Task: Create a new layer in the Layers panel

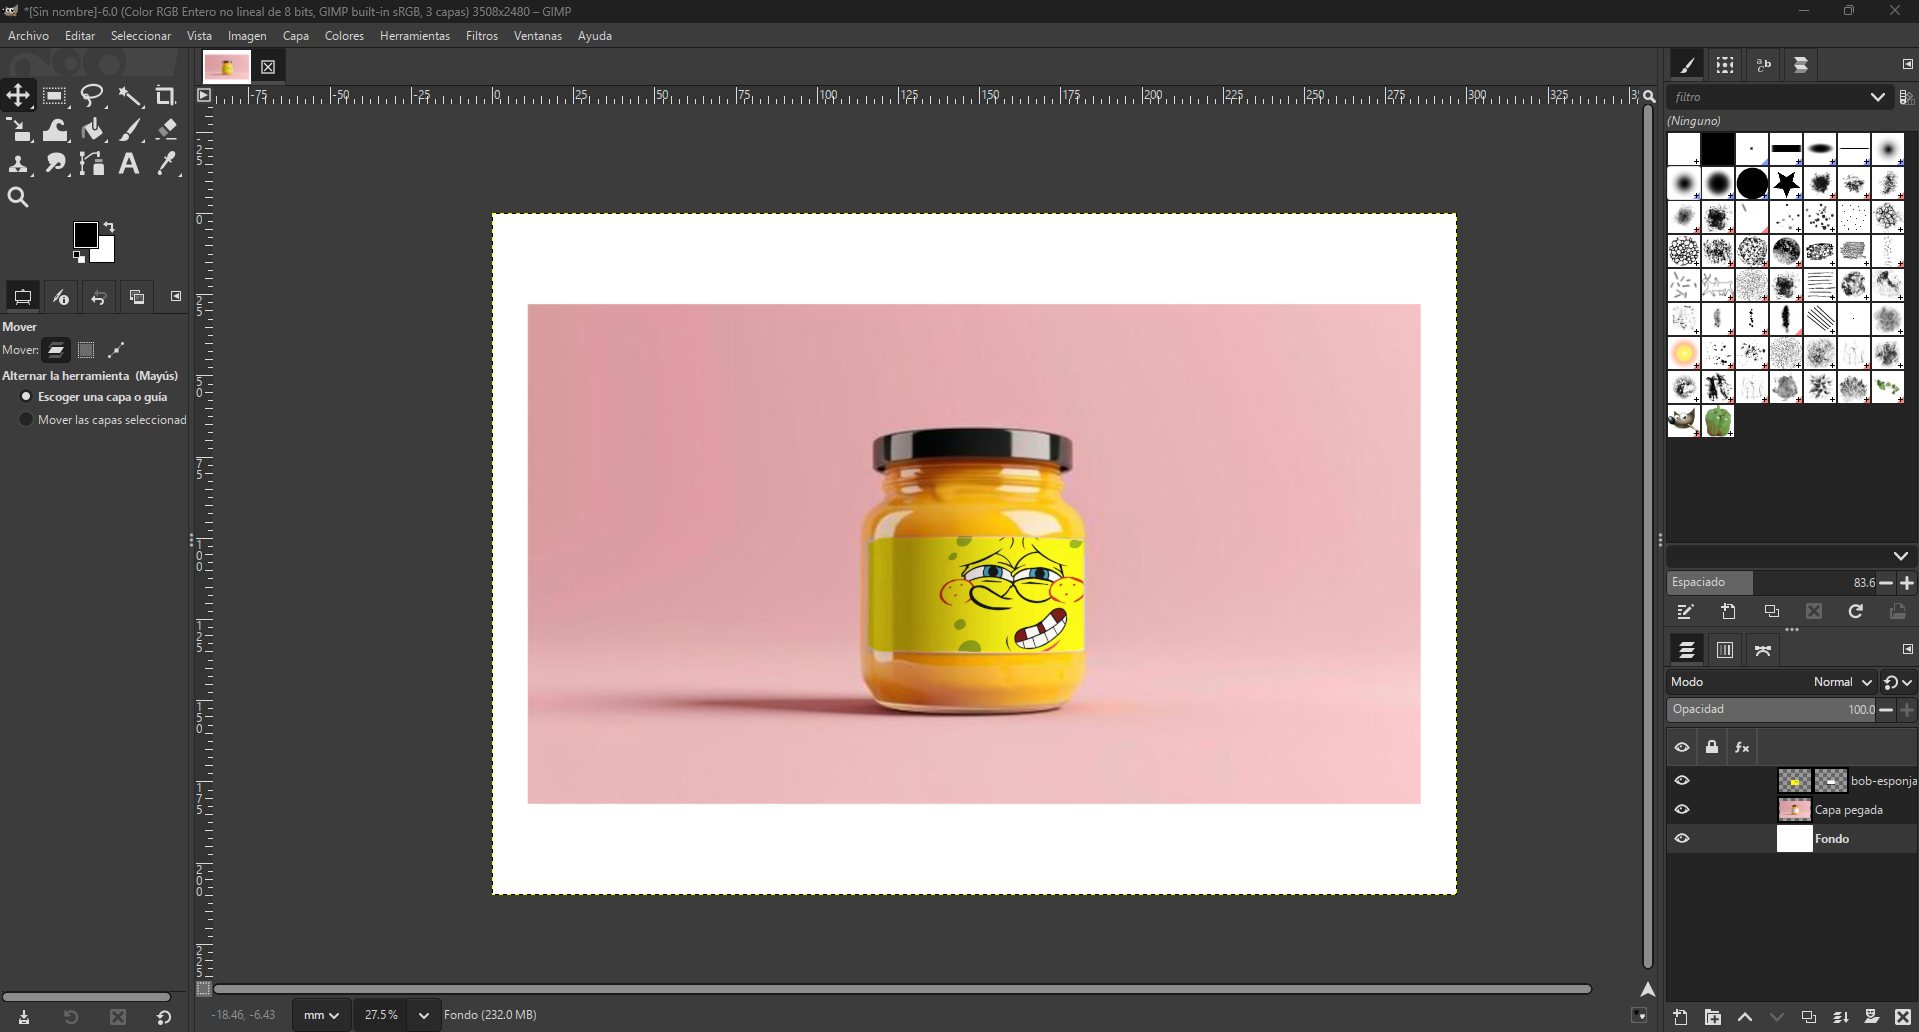Action: coord(1680,1017)
